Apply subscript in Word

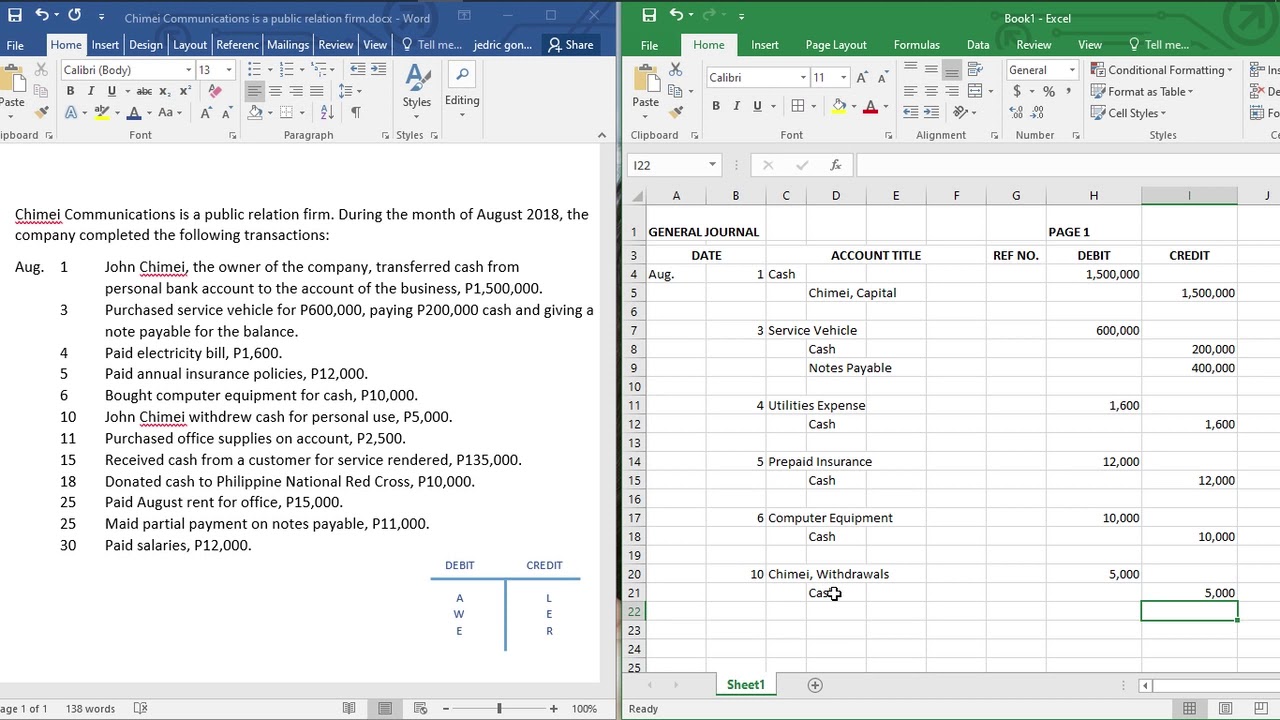click(x=166, y=91)
